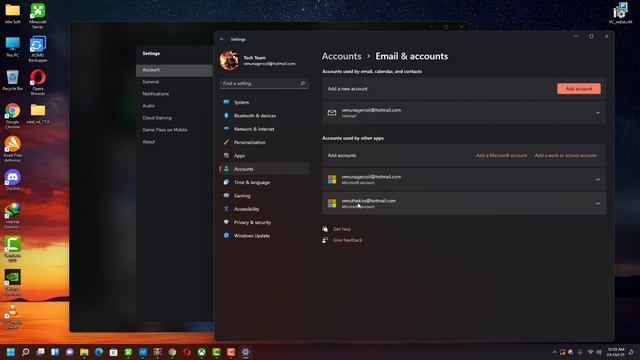Click Gaming label in the sidebar
Image resolution: width=640 pixels, height=360 pixels.
242,196
